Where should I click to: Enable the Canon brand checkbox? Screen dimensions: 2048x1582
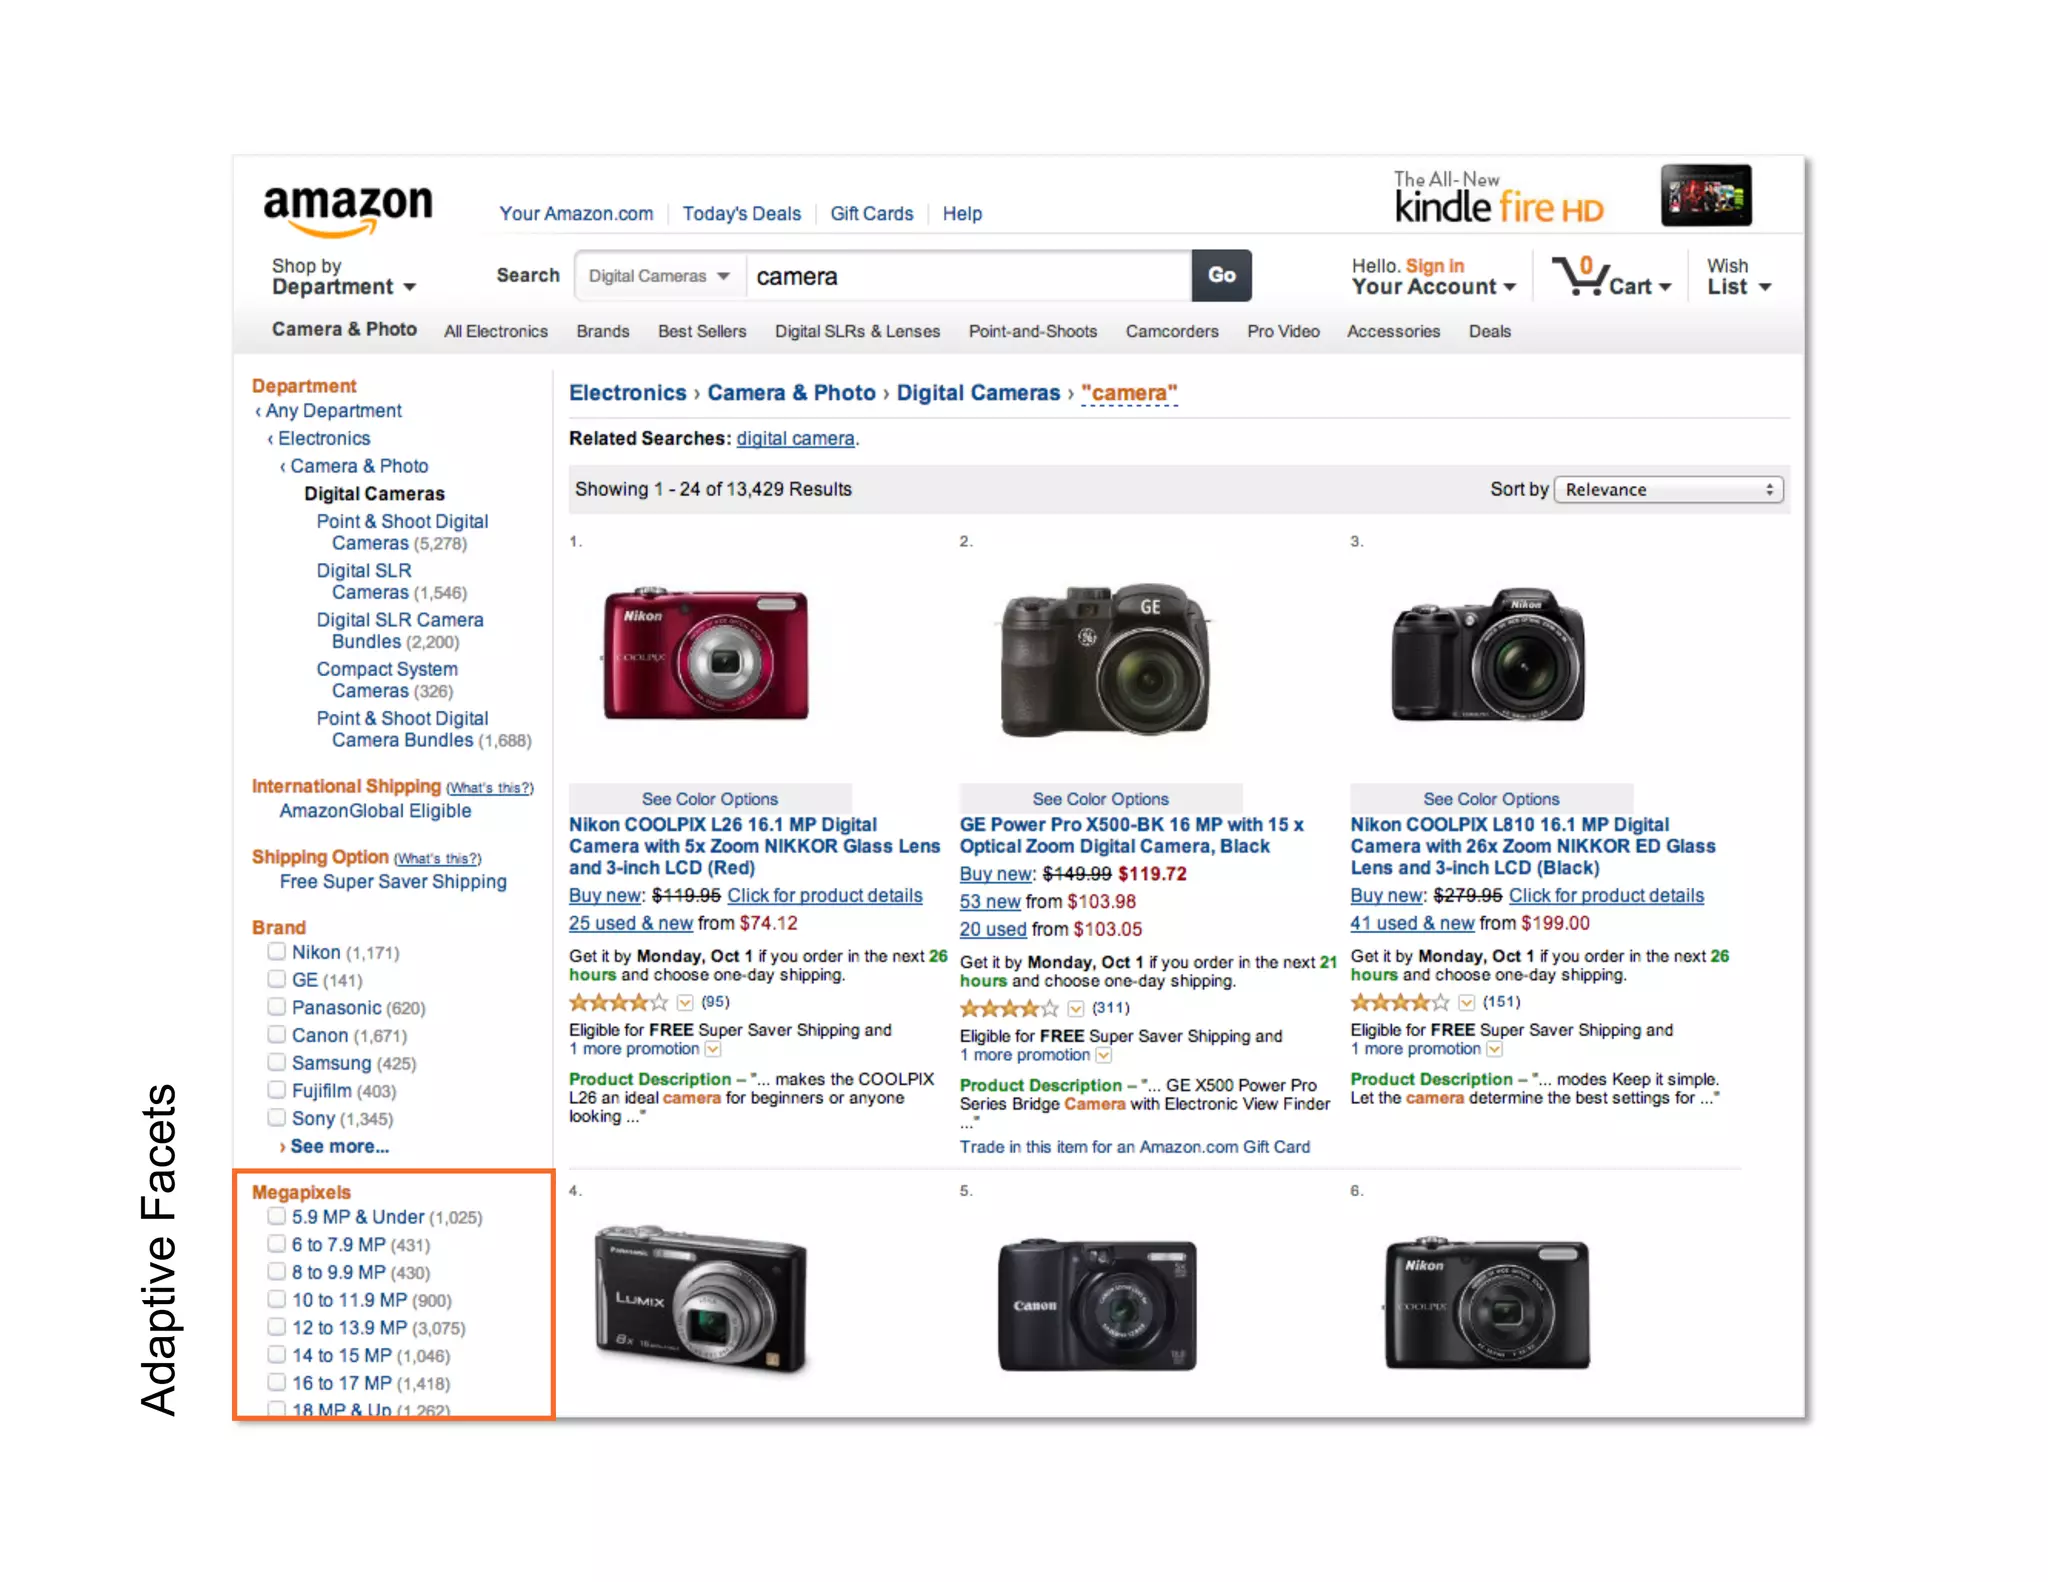click(x=277, y=1034)
